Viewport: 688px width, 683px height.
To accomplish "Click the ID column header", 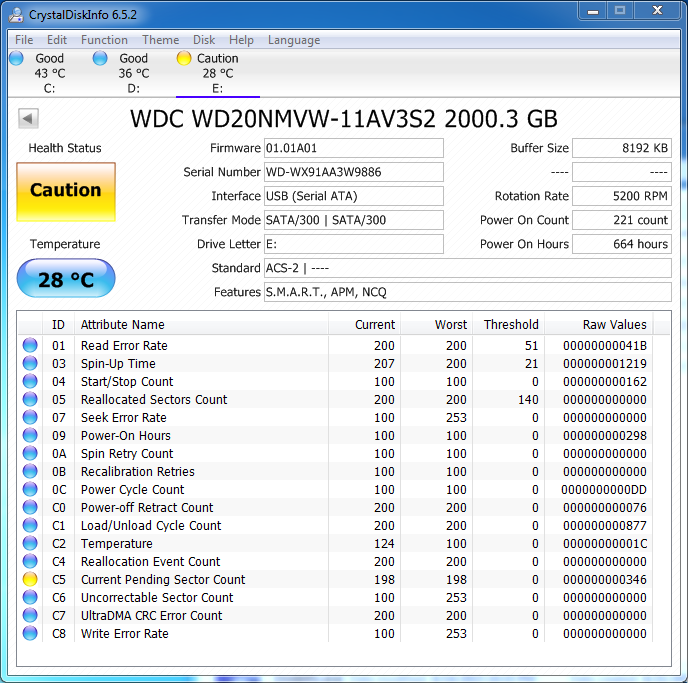I will (x=58, y=325).
